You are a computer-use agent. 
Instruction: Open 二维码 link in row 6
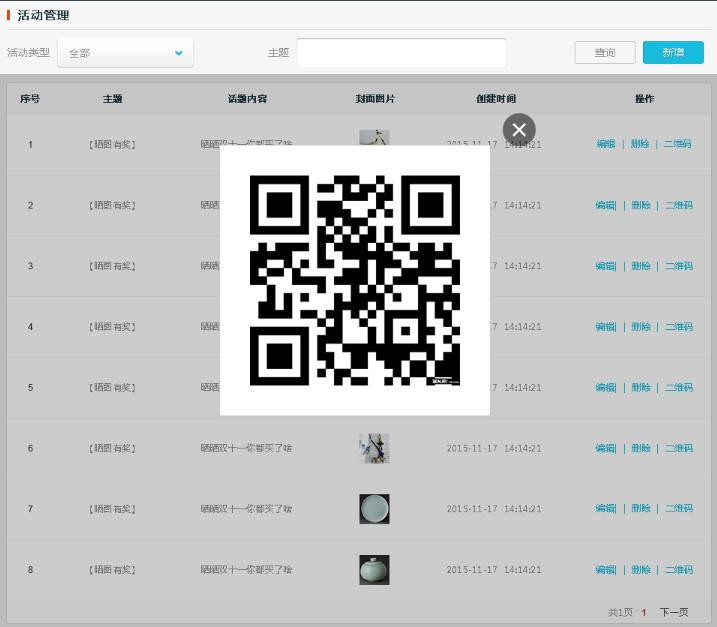point(679,448)
